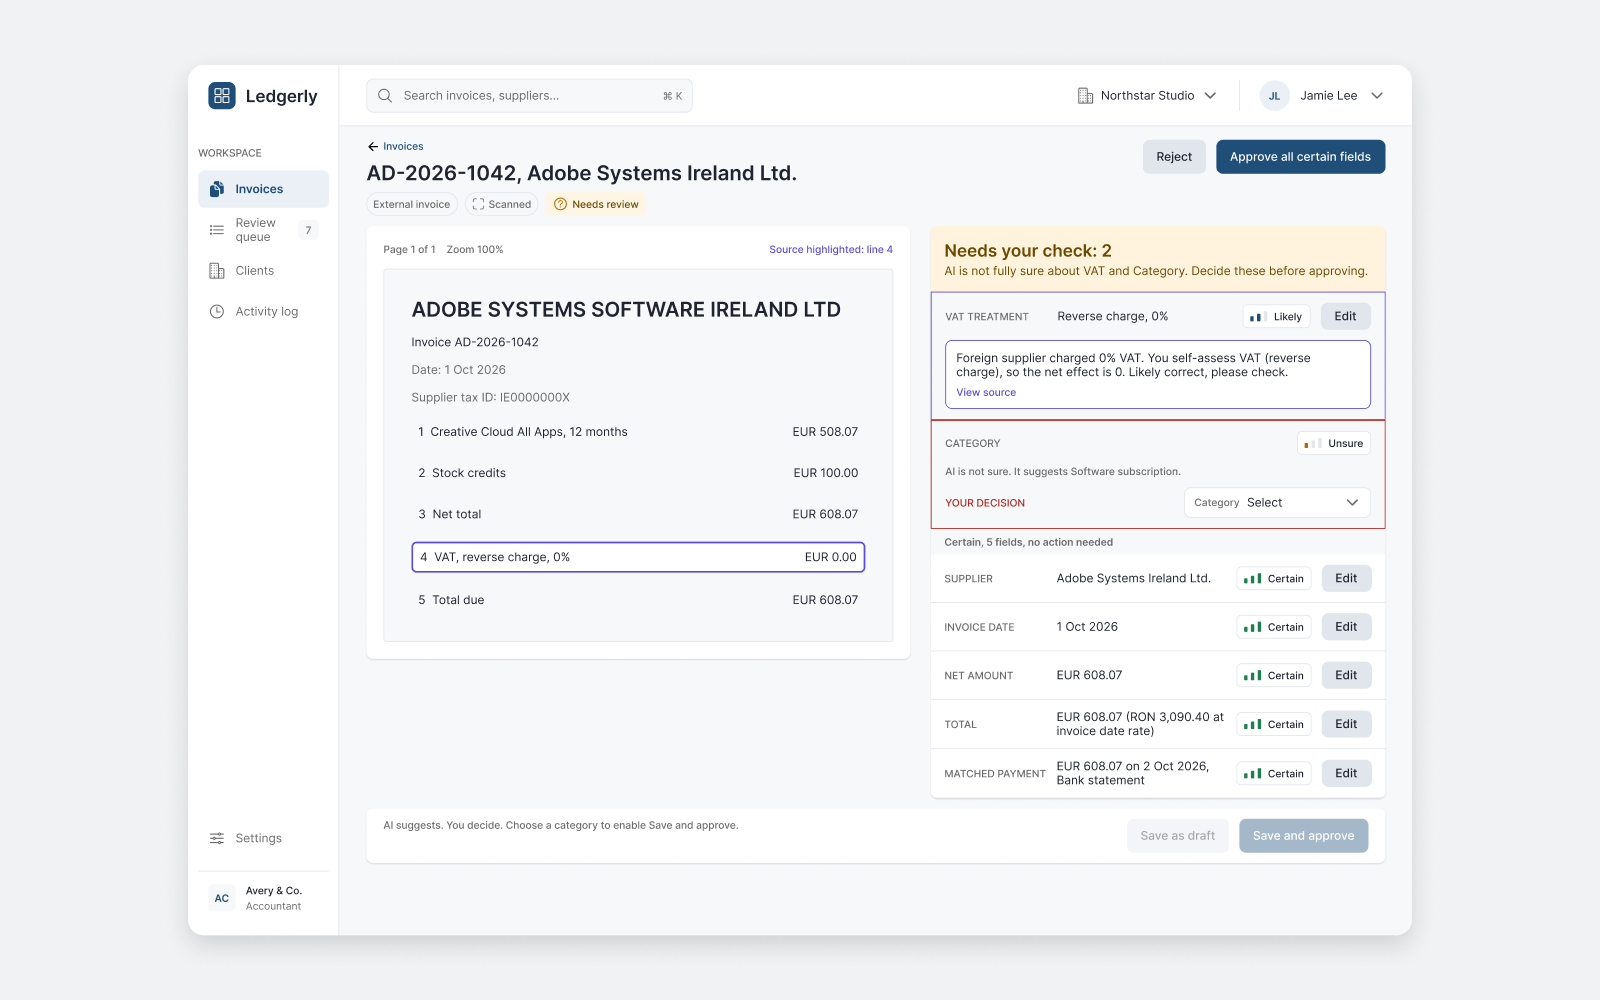Image resolution: width=1600 pixels, height=1000 pixels.
Task: Click the Ledgerly logo icon
Action: [x=222, y=96]
